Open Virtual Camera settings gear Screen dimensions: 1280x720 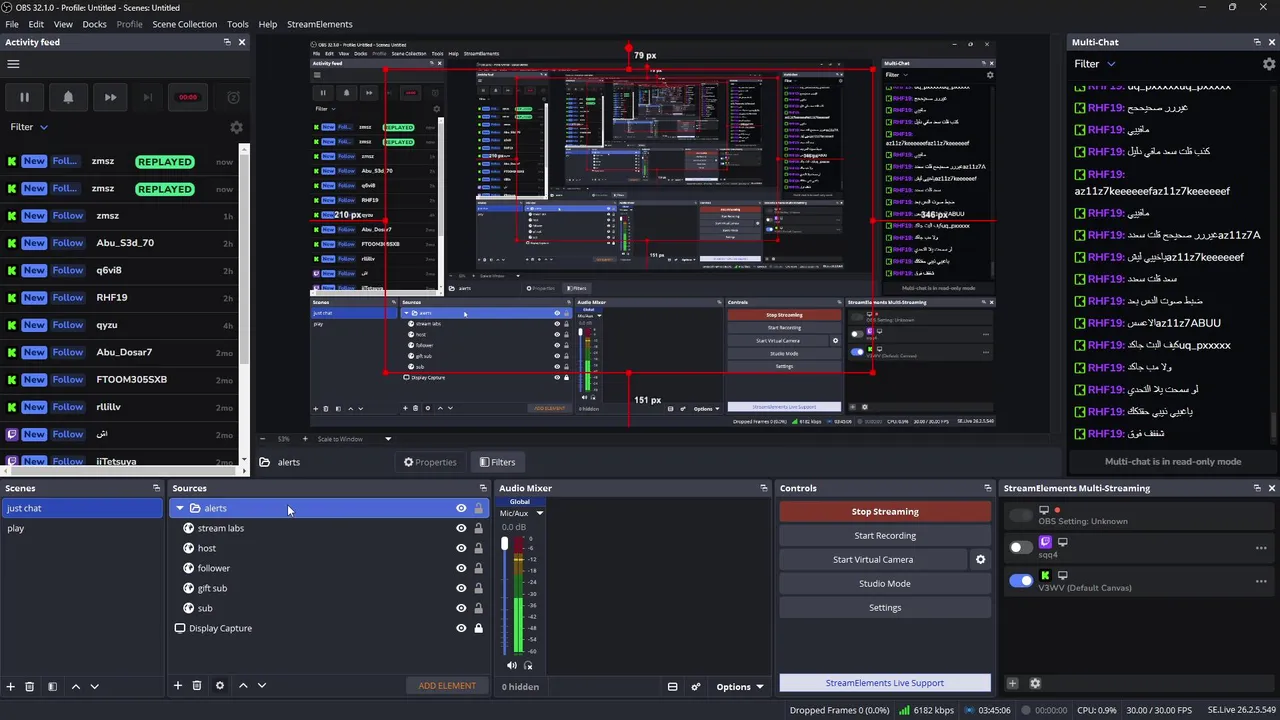pos(980,559)
